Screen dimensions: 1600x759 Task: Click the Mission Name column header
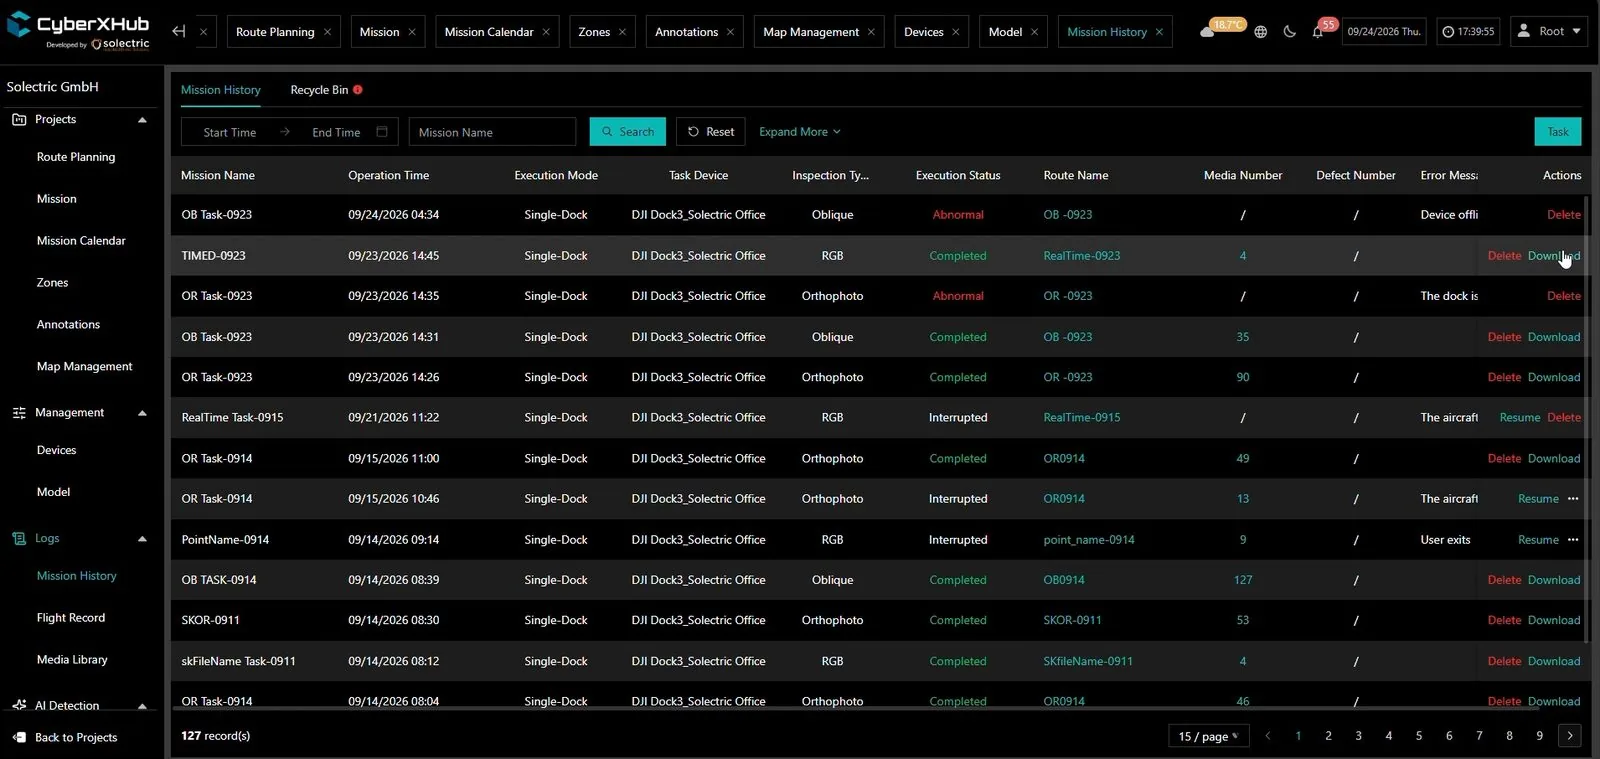[x=218, y=176]
